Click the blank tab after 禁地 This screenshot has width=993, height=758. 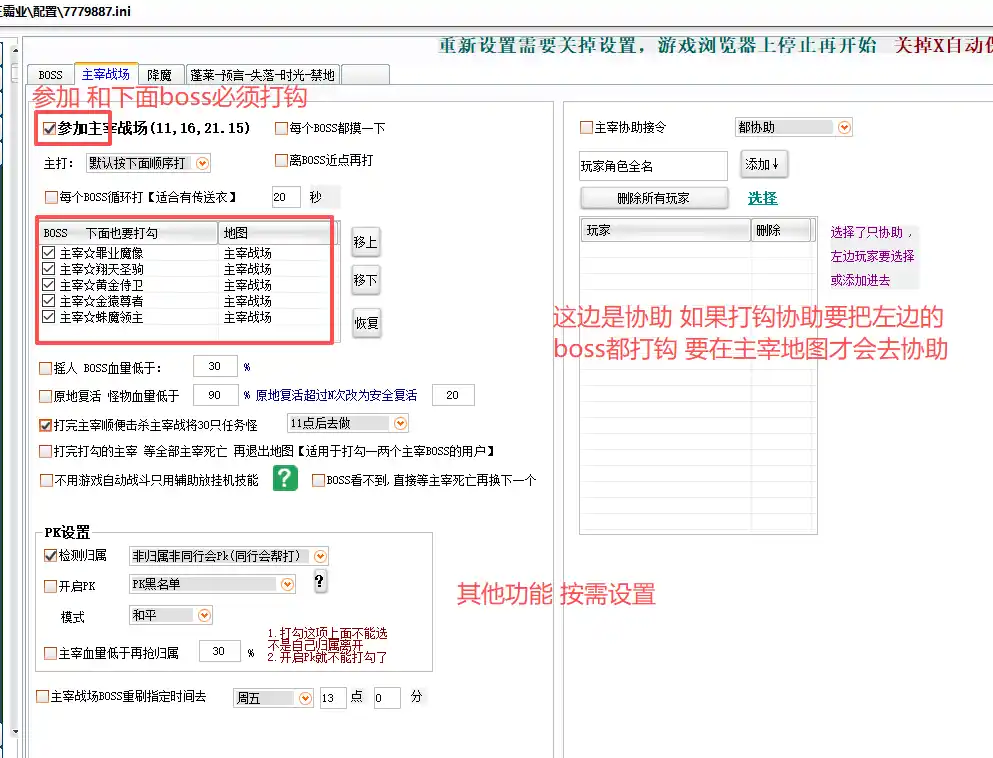point(365,75)
